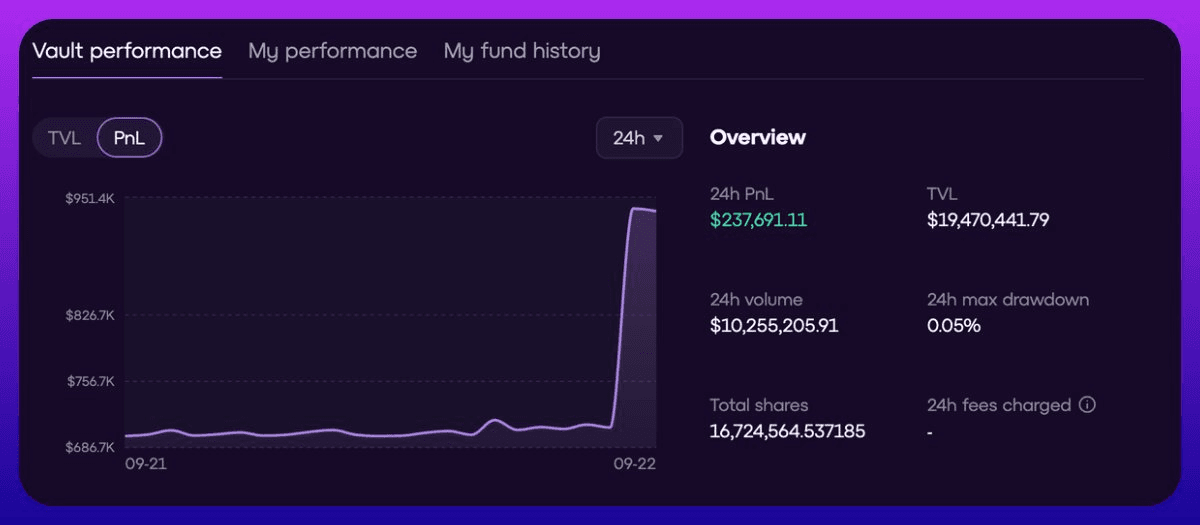Select the PnL chart toggle
The image size is (1200, 525).
[129, 138]
